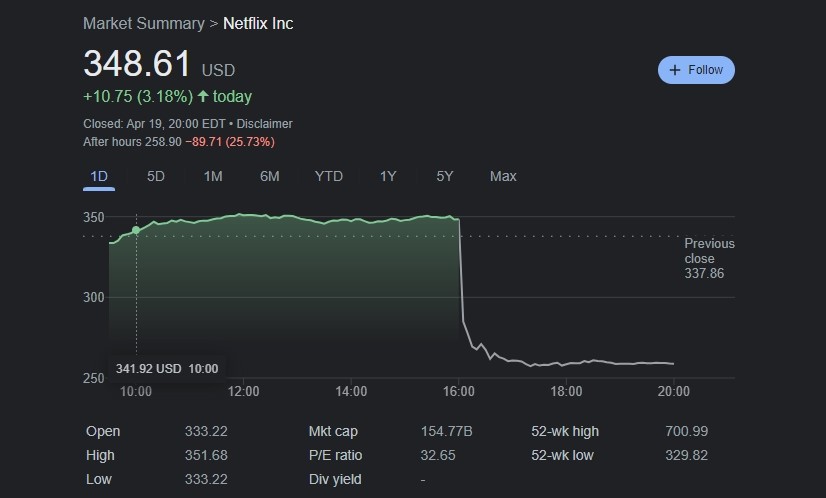Select the Max range tab
826x498 pixels.
click(503, 176)
